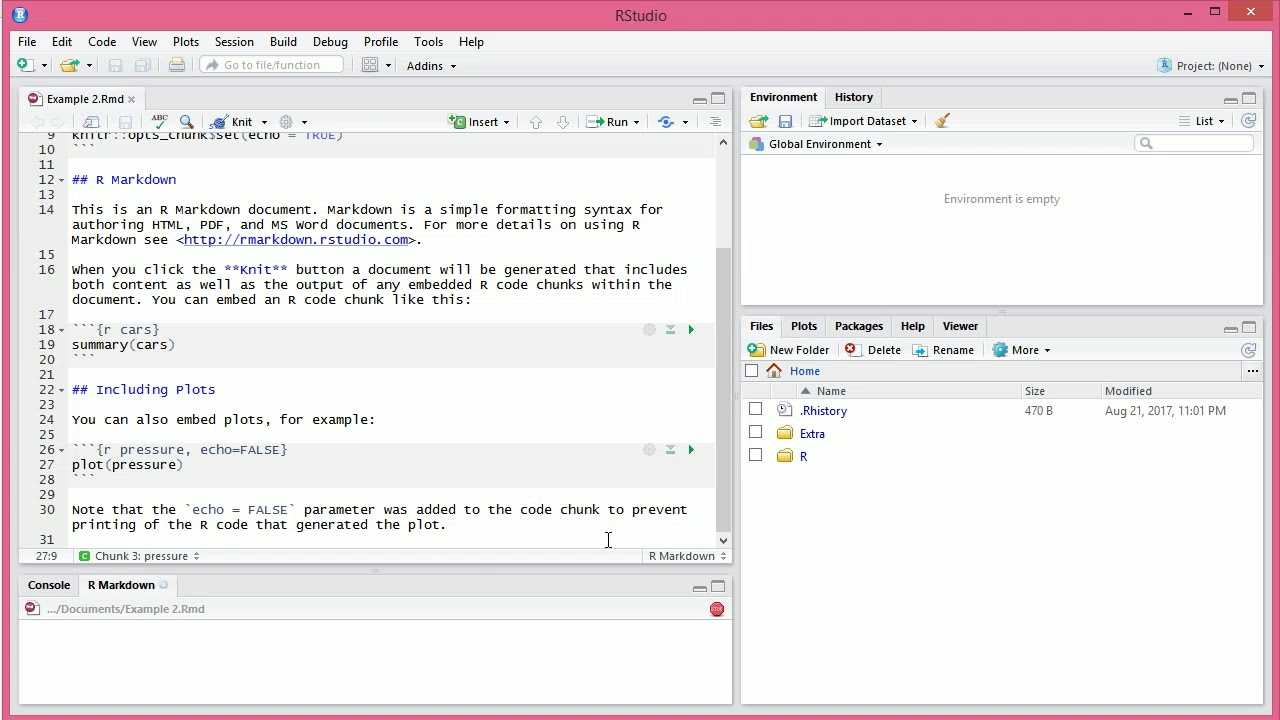Click the show in new window icon
The image size is (1280, 720).
(x=91, y=122)
